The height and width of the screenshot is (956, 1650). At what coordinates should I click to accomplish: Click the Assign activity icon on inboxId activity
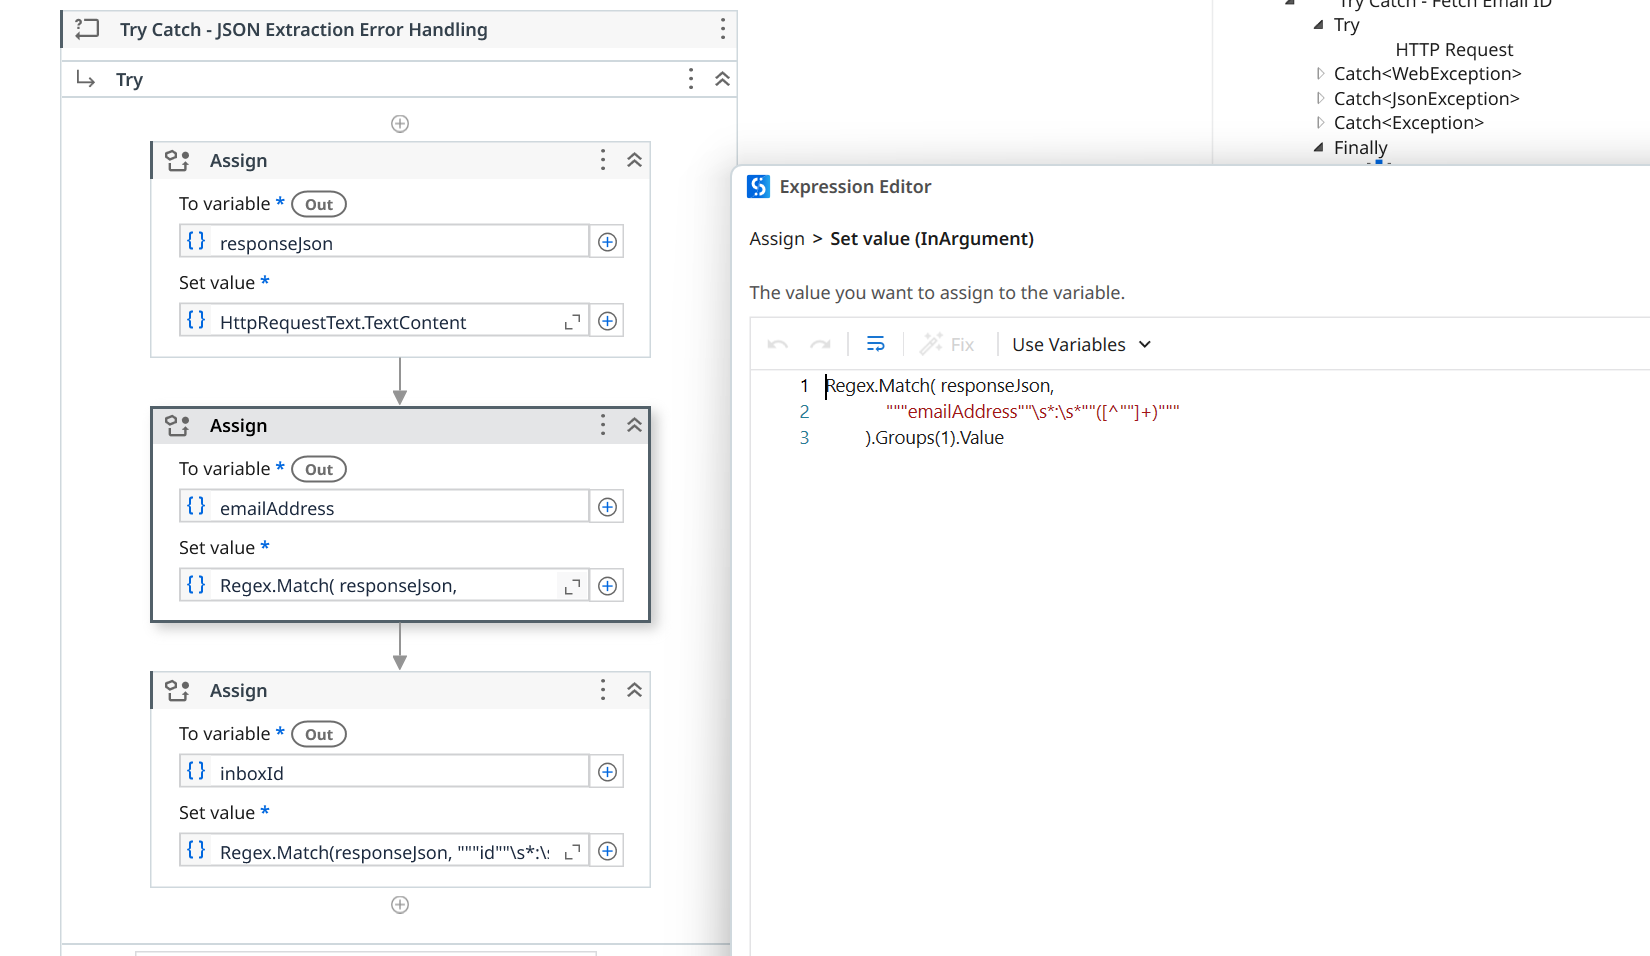177,689
